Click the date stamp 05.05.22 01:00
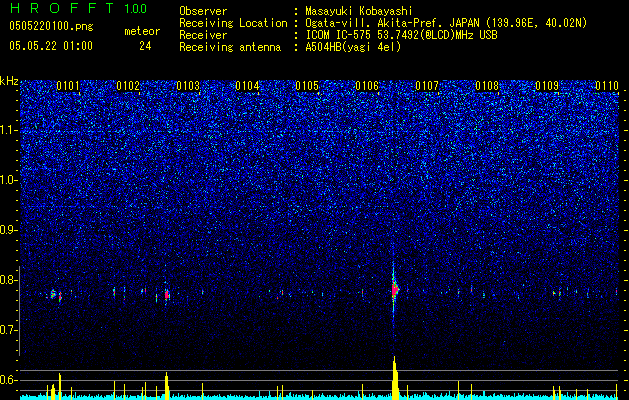This screenshot has width=629, height=400. [x=51, y=46]
